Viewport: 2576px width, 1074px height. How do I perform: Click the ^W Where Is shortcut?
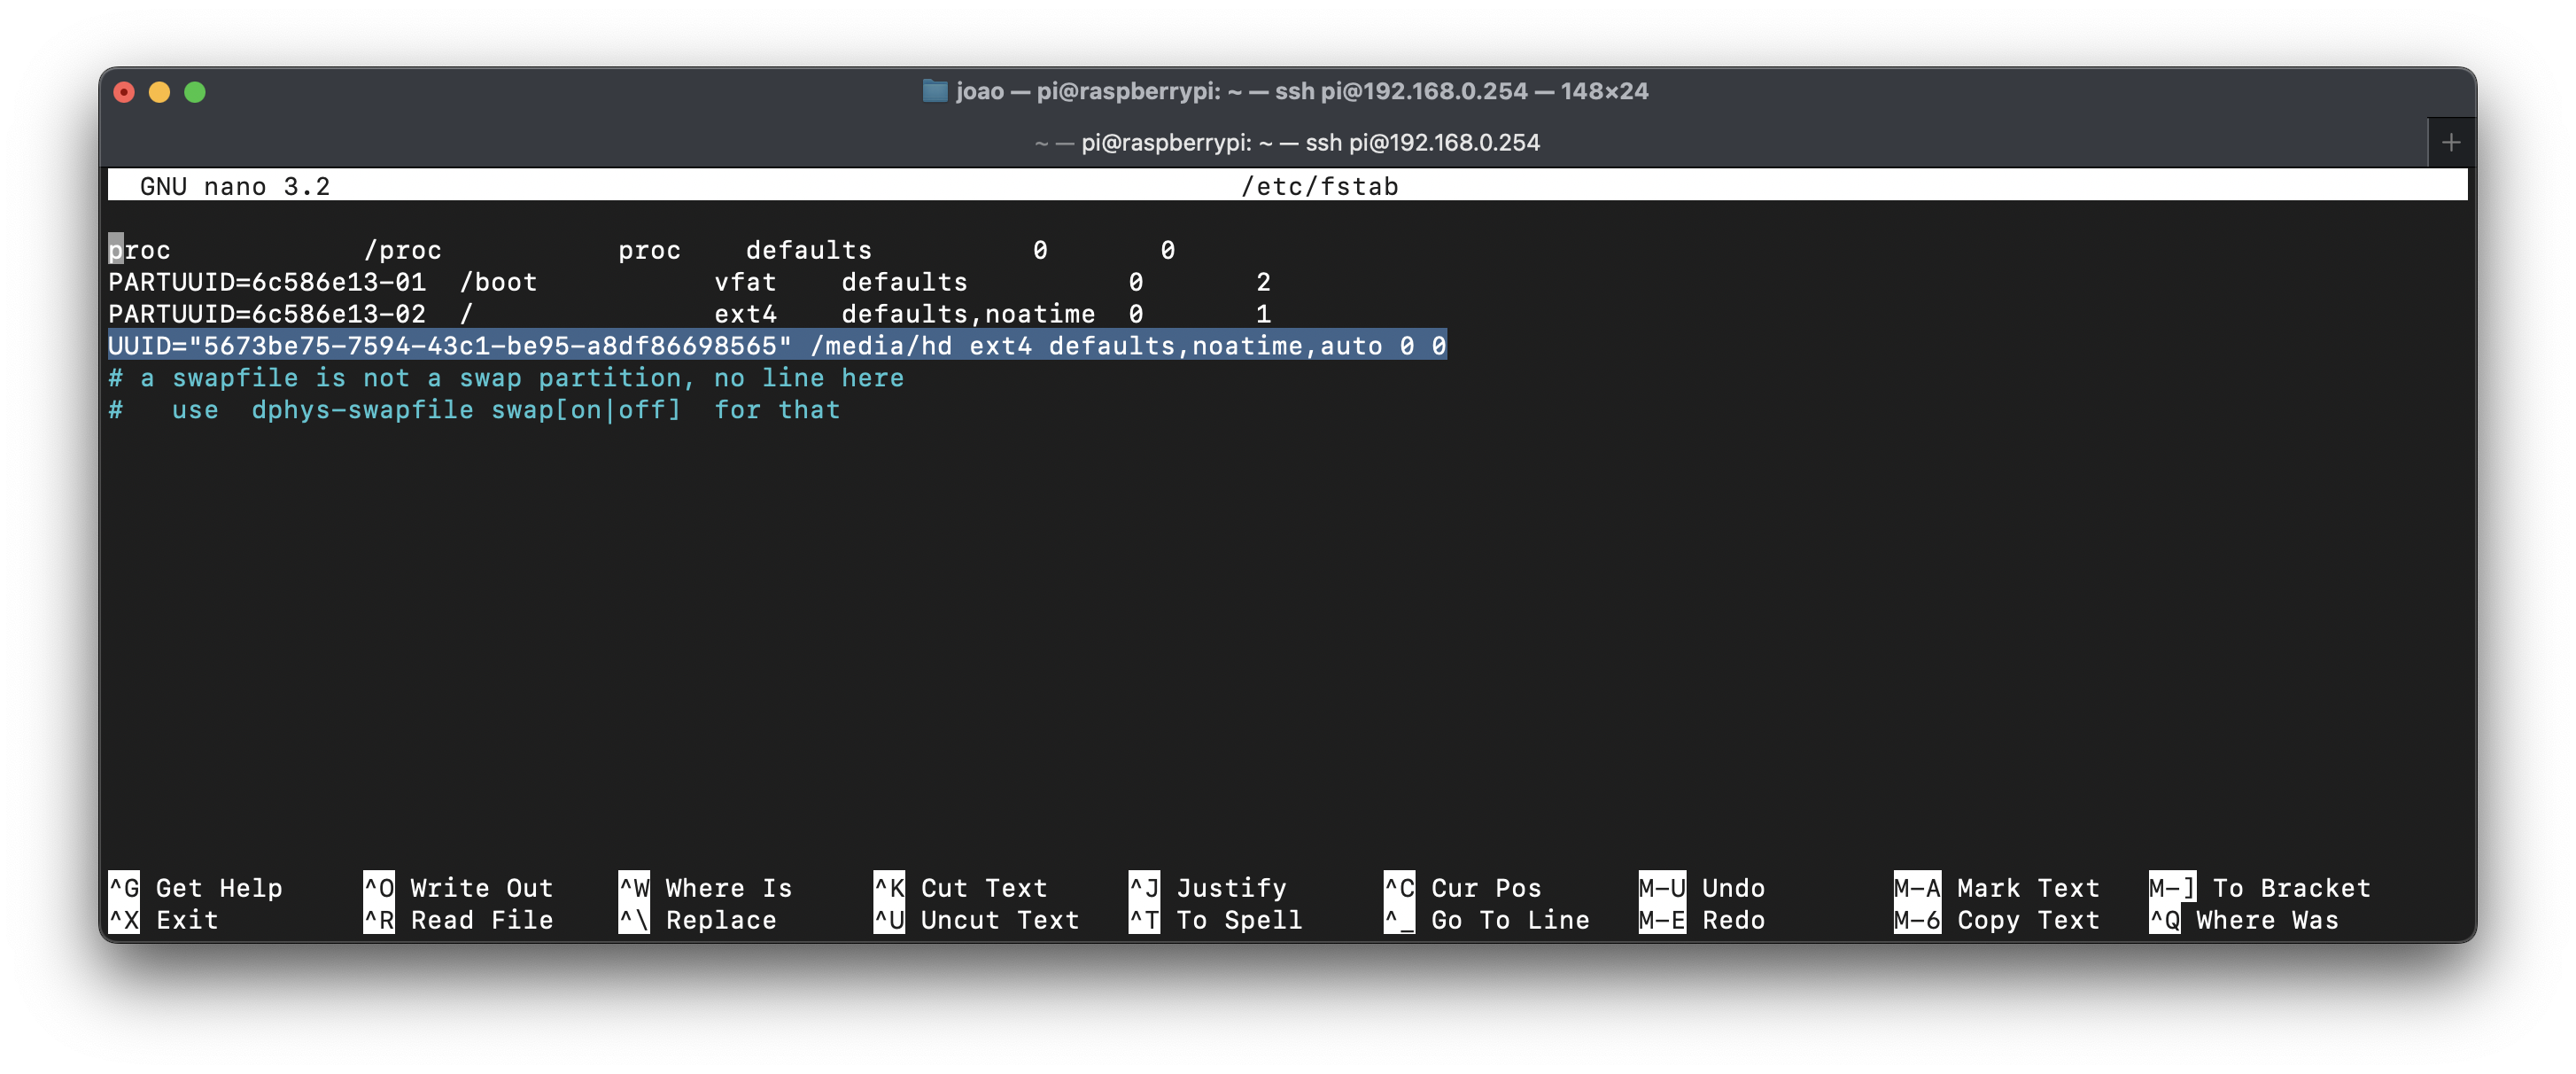(705, 887)
